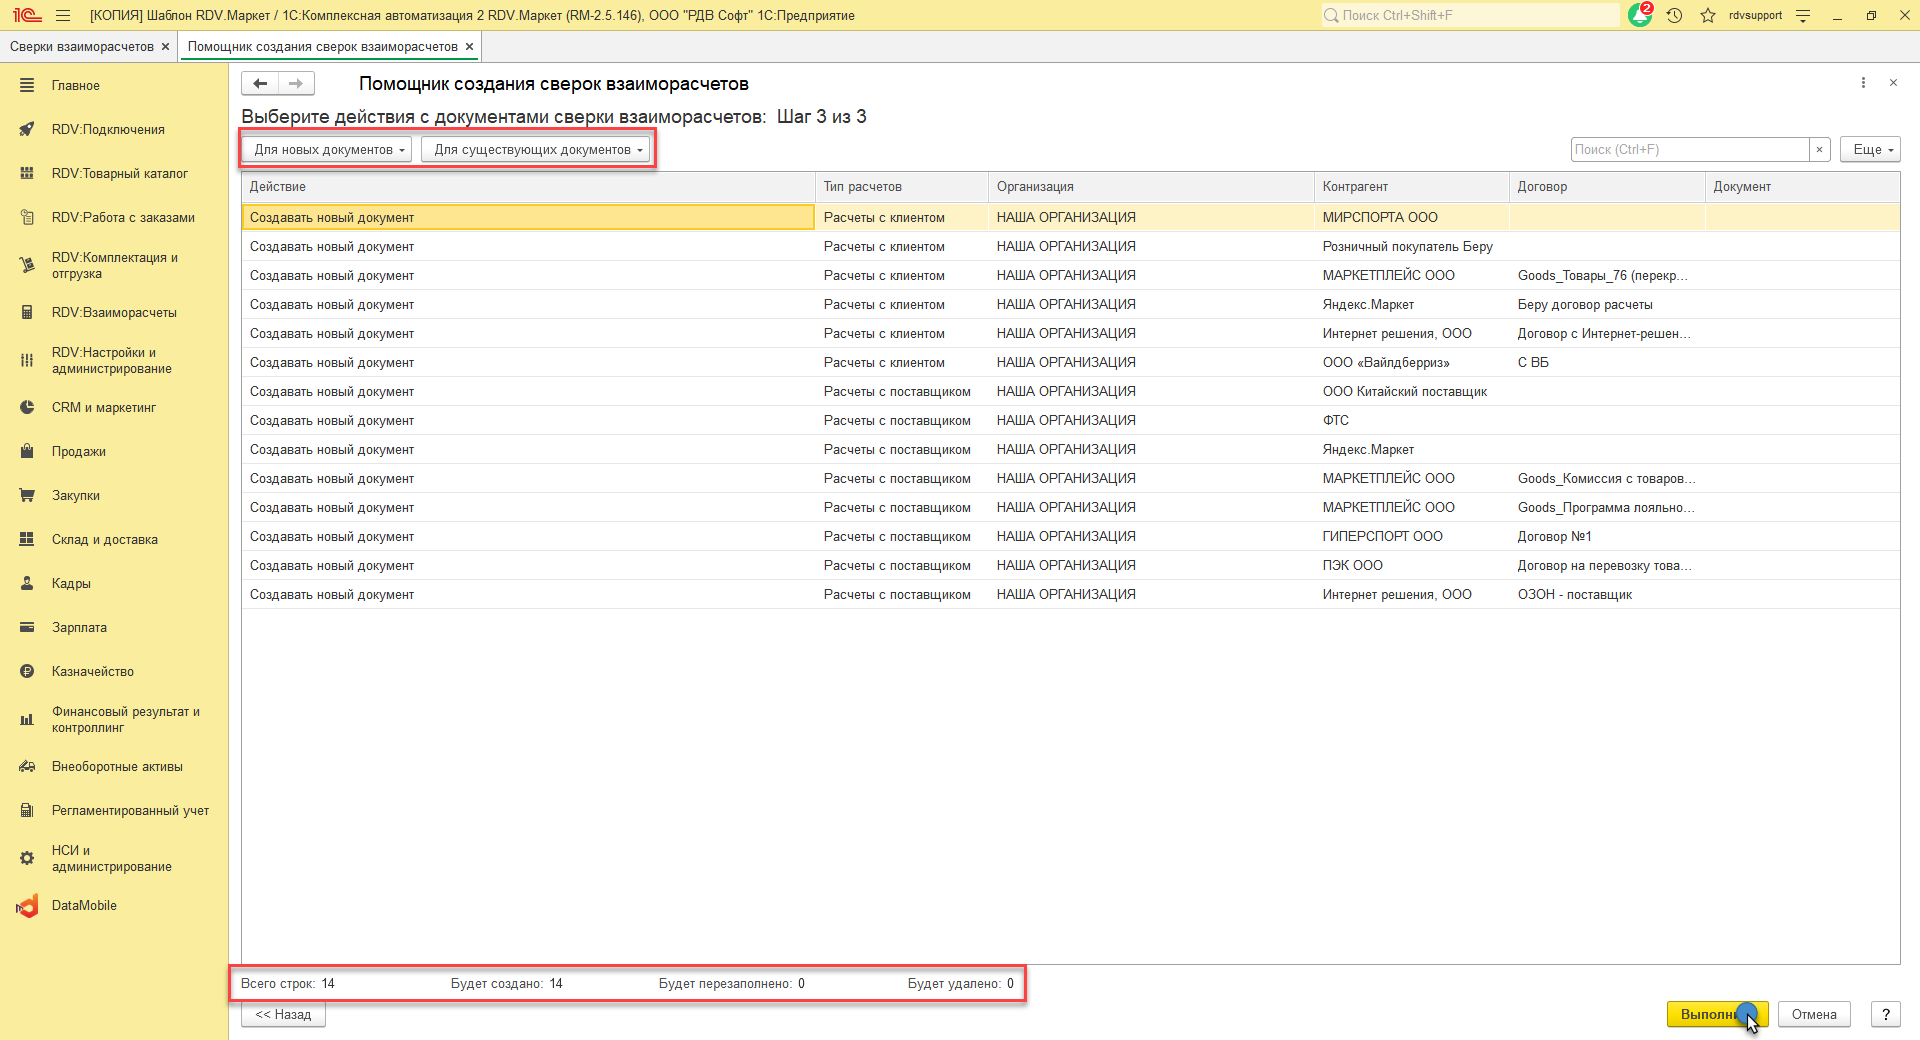The height and width of the screenshot is (1040, 1920).
Task: Click the 'Отмена' button
Action: point(1814,1014)
